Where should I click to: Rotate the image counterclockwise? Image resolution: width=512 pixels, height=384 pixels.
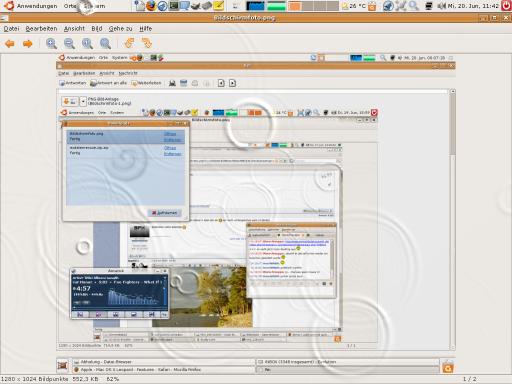(129, 43)
